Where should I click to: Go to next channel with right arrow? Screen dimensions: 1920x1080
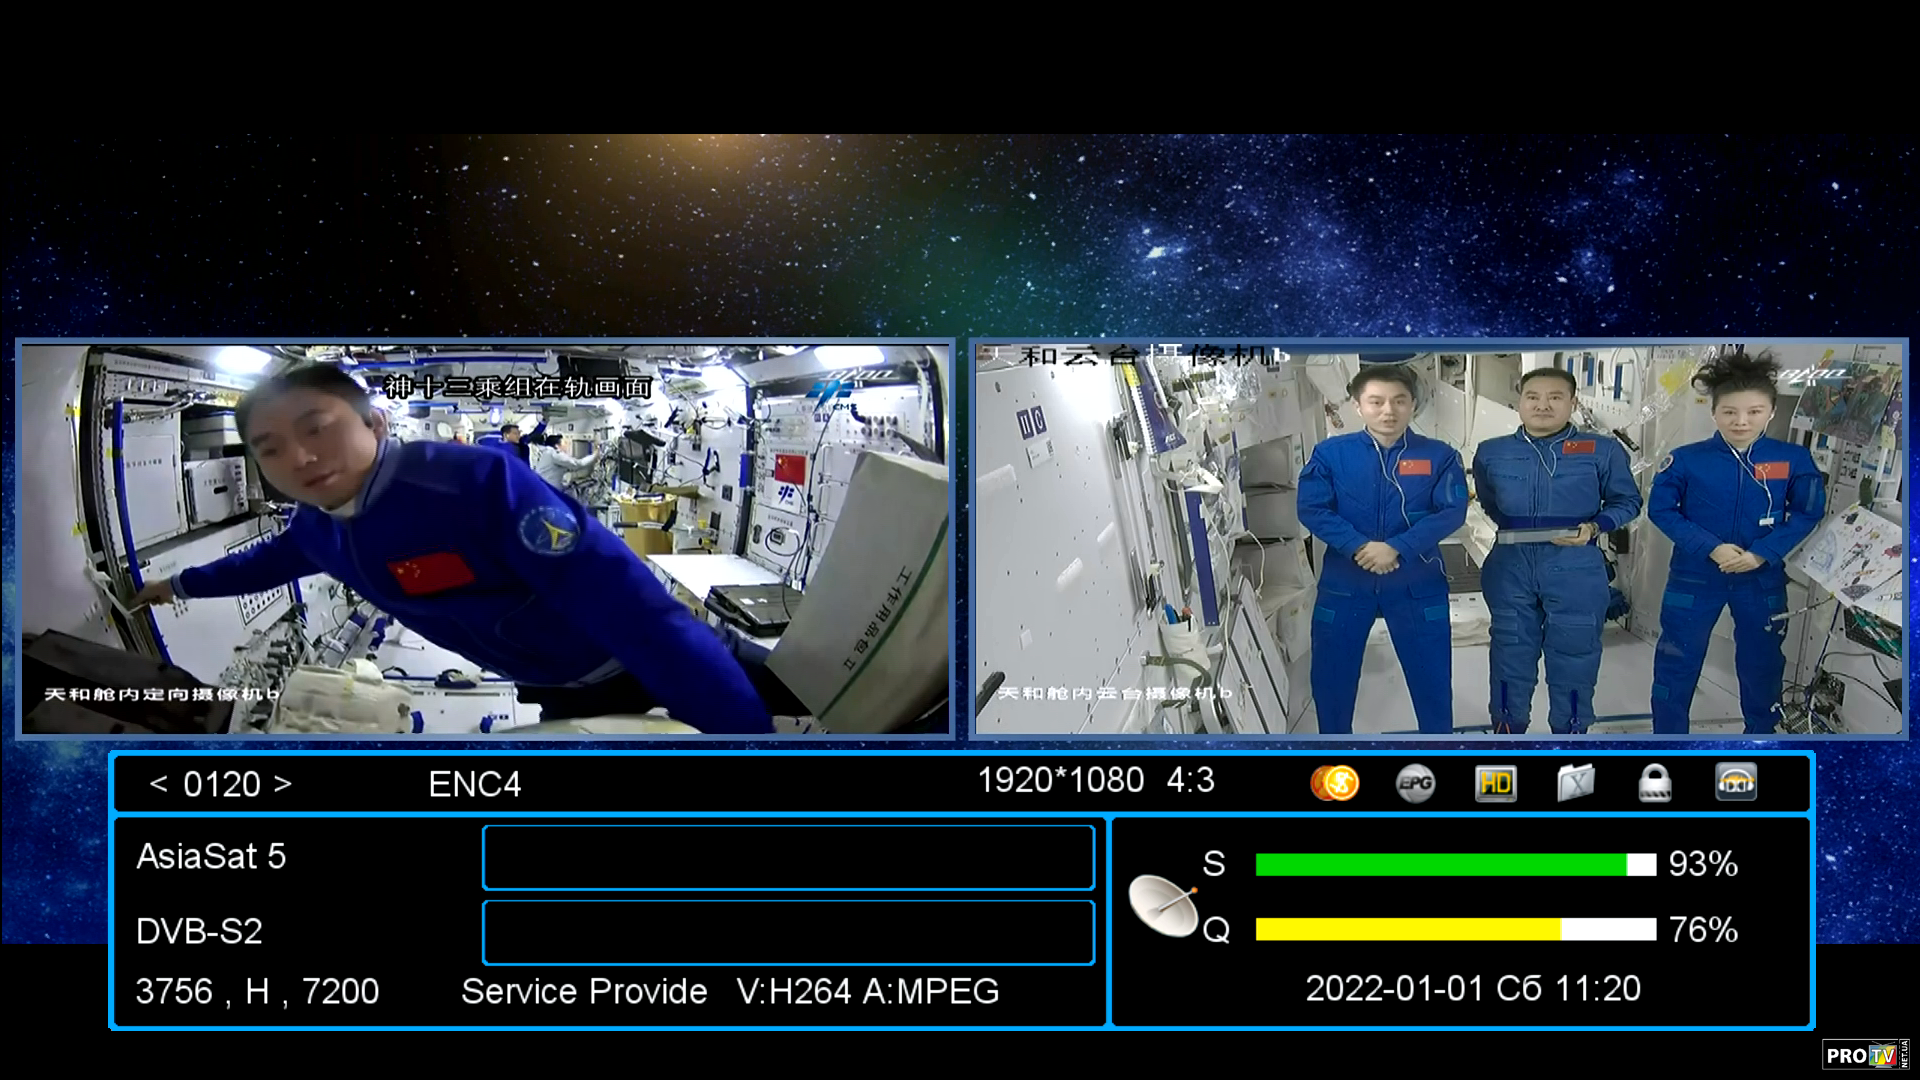[283, 784]
